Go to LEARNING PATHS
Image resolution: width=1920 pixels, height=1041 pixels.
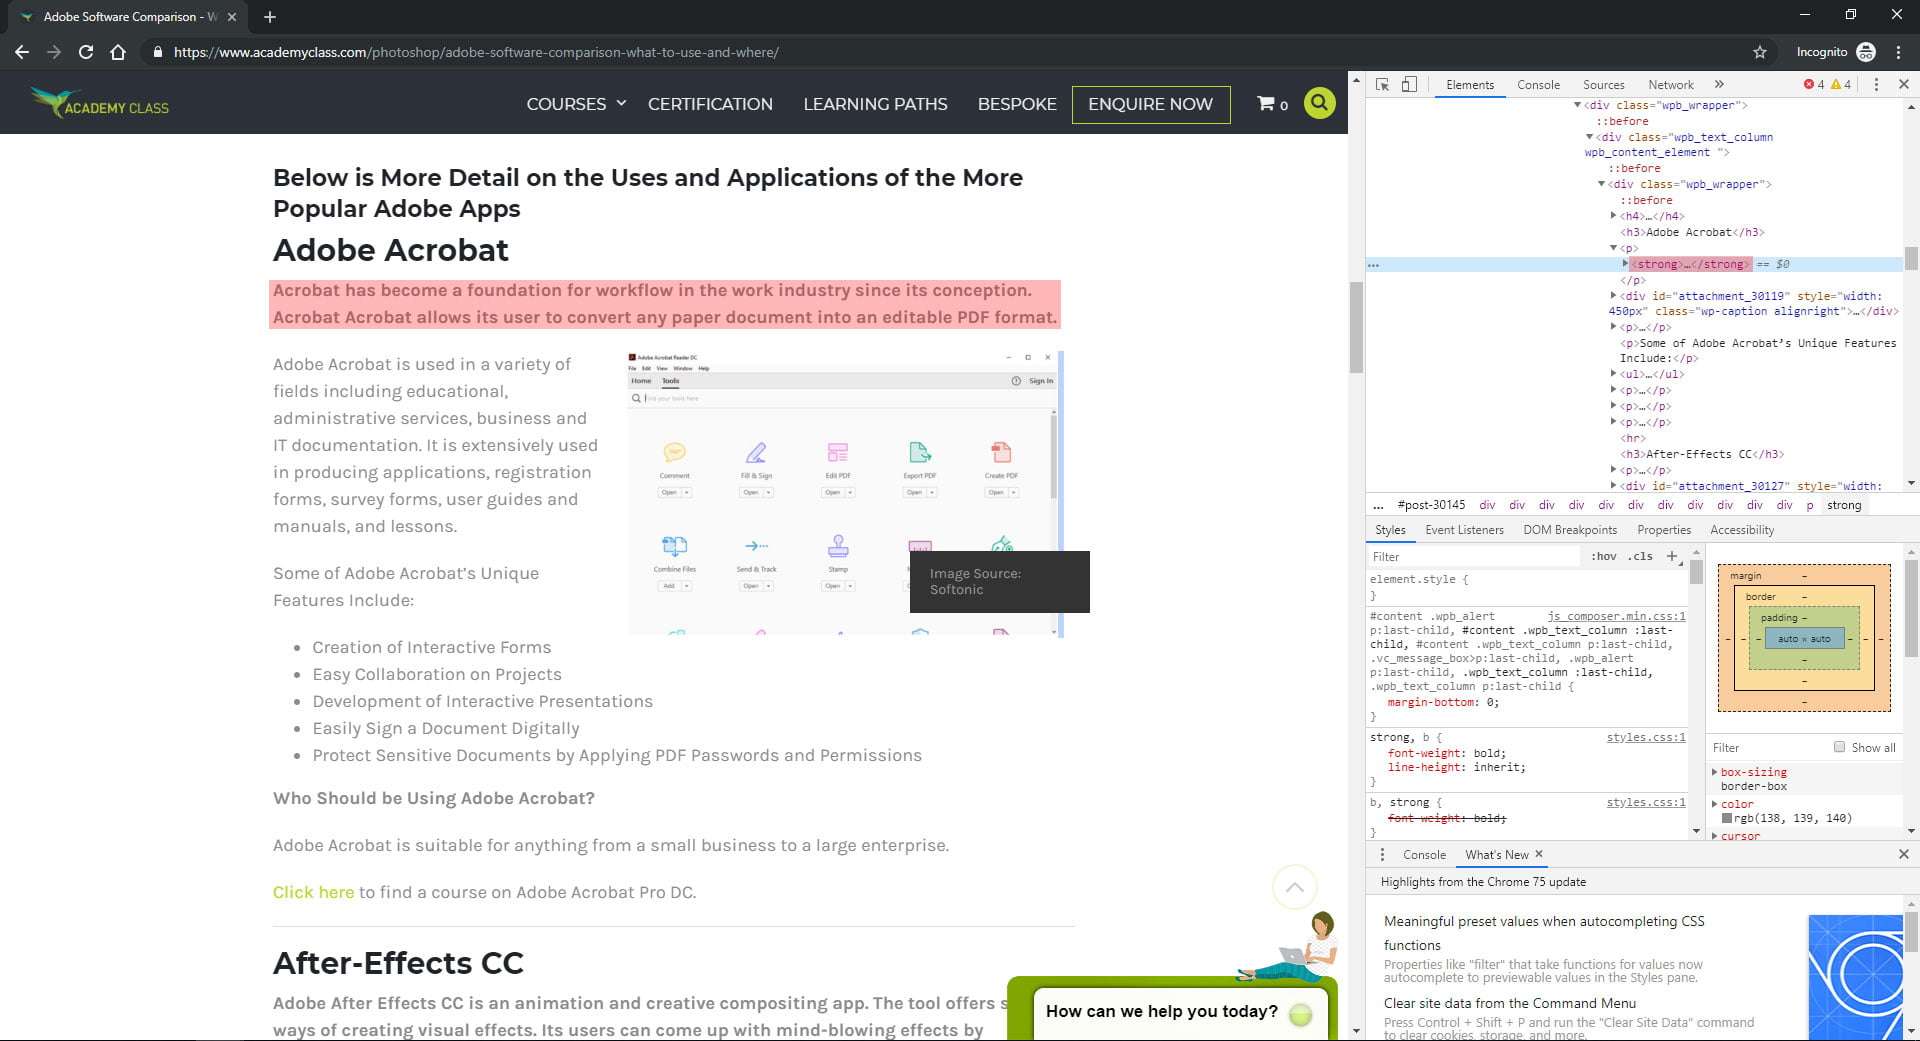tap(875, 104)
